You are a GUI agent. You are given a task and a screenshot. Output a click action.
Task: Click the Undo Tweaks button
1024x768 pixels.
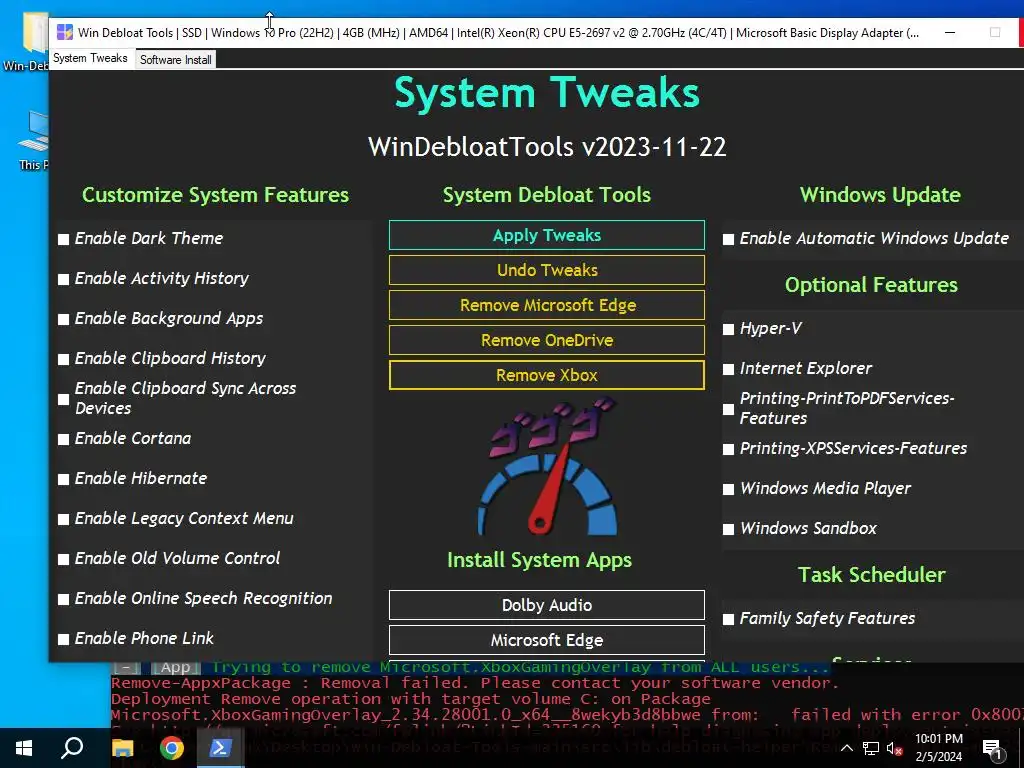click(x=547, y=270)
